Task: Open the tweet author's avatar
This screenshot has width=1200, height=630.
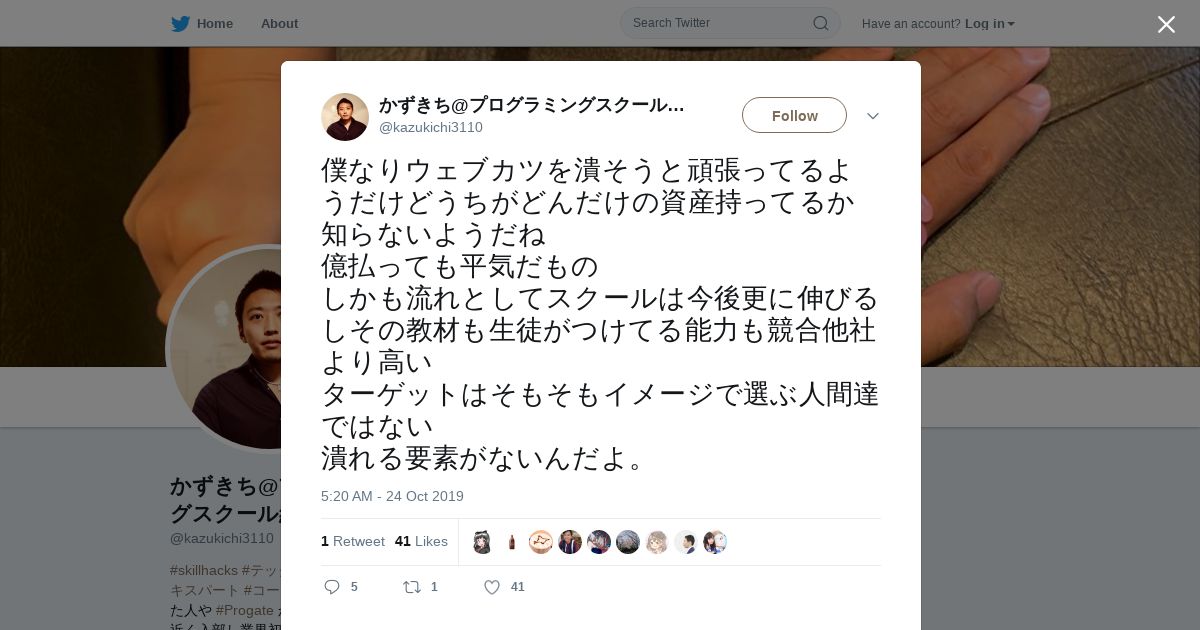Action: tap(345, 117)
